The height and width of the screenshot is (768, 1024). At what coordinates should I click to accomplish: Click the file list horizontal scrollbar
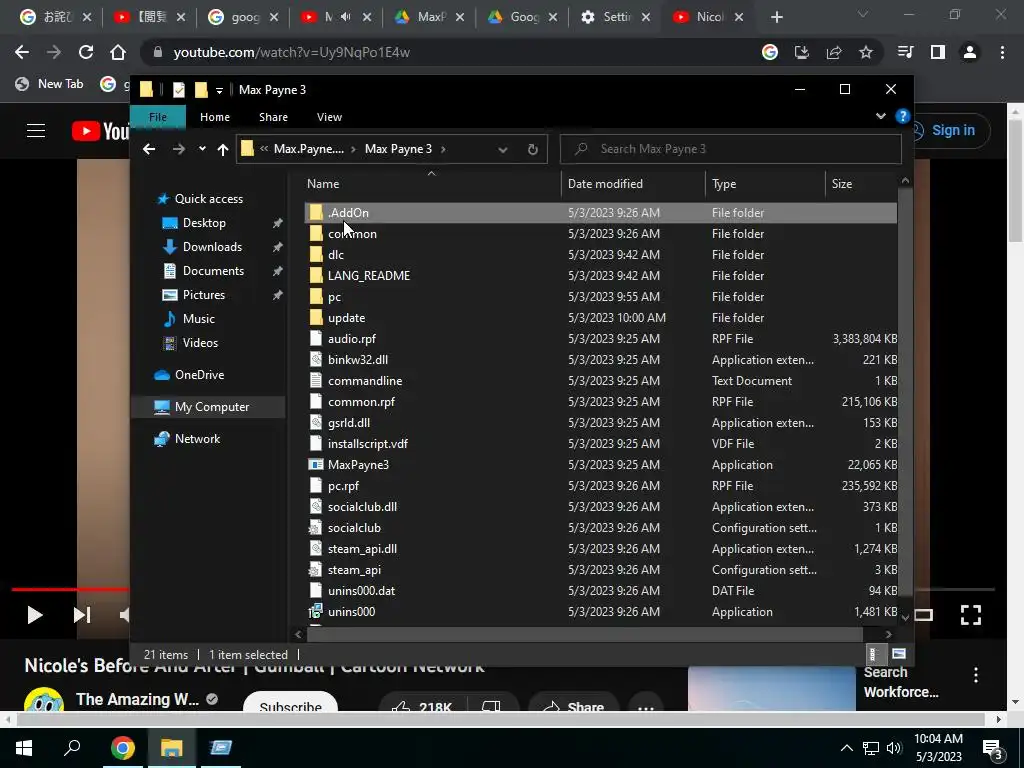click(584, 634)
